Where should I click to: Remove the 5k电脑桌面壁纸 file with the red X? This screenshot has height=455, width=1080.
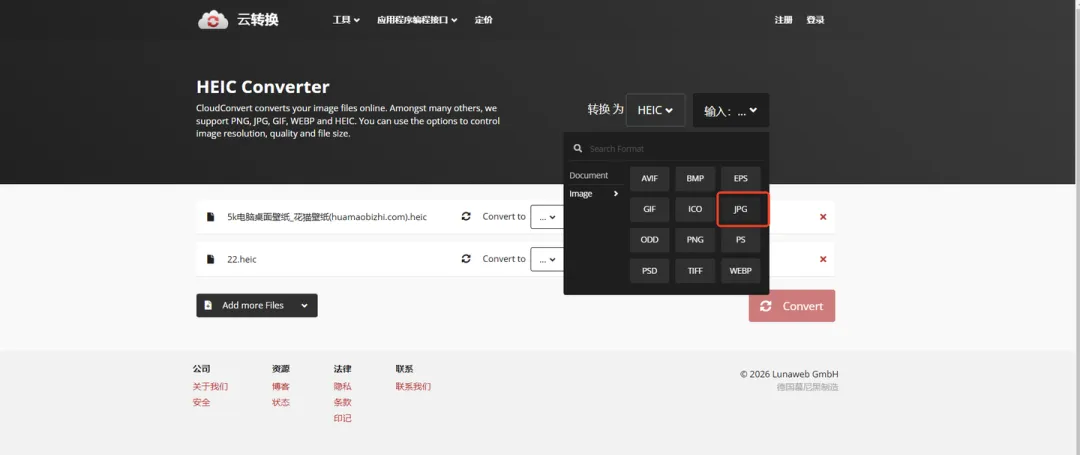coord(823,217)
